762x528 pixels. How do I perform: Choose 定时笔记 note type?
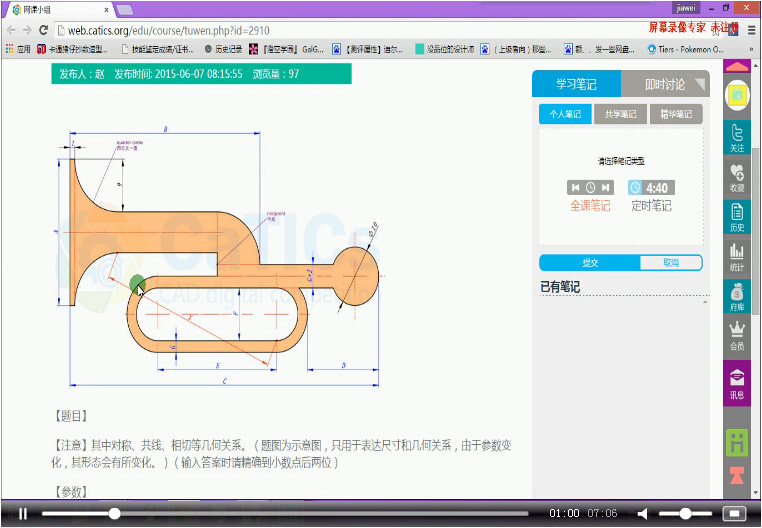coord(651,206)
